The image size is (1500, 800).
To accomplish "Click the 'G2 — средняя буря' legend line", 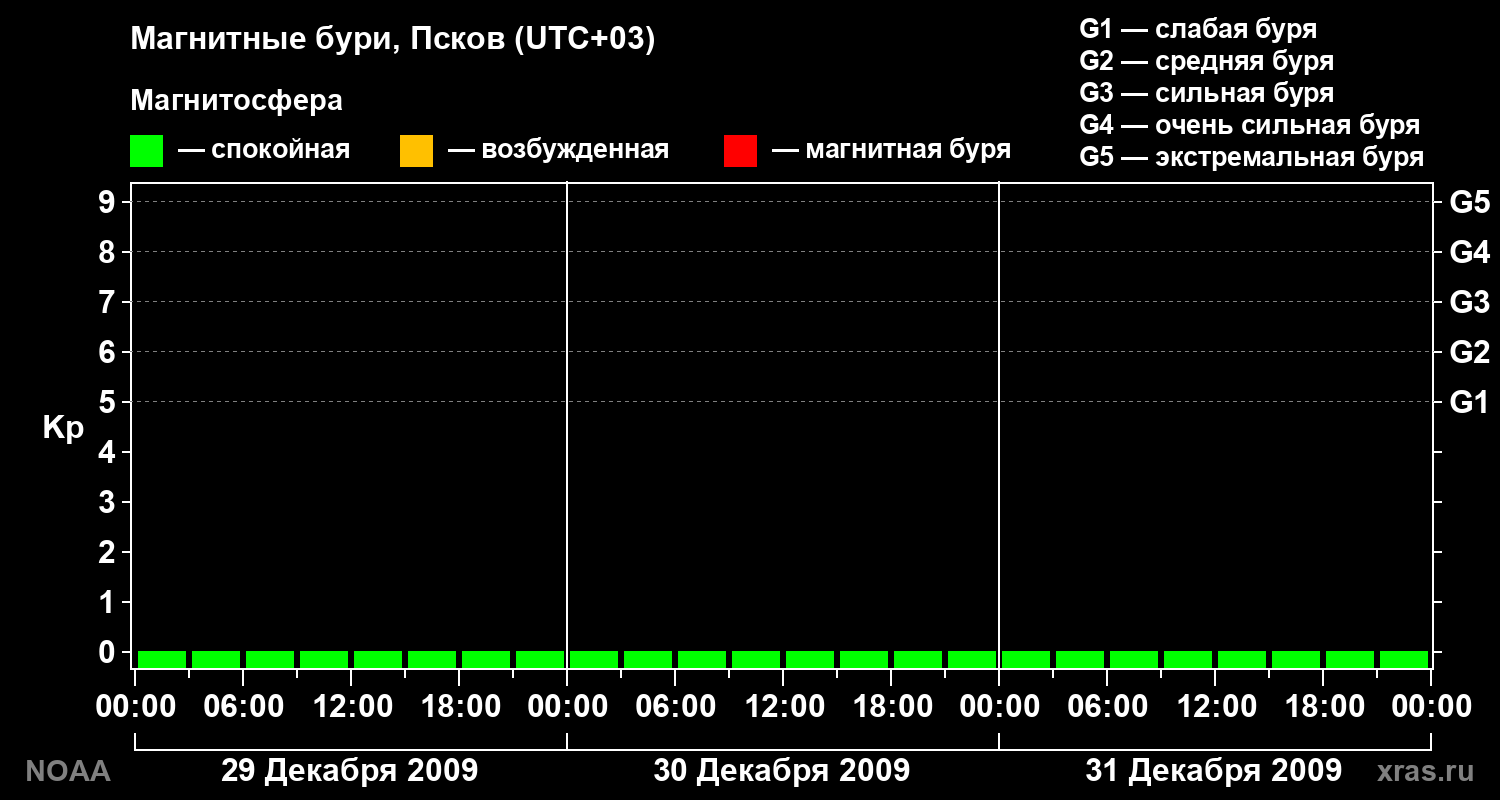I will coord(1207,61).
